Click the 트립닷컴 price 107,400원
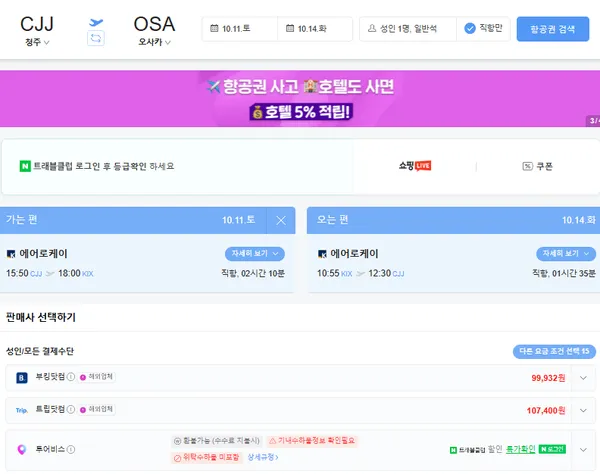Viewport: 600px width, 474px height. 546,410
